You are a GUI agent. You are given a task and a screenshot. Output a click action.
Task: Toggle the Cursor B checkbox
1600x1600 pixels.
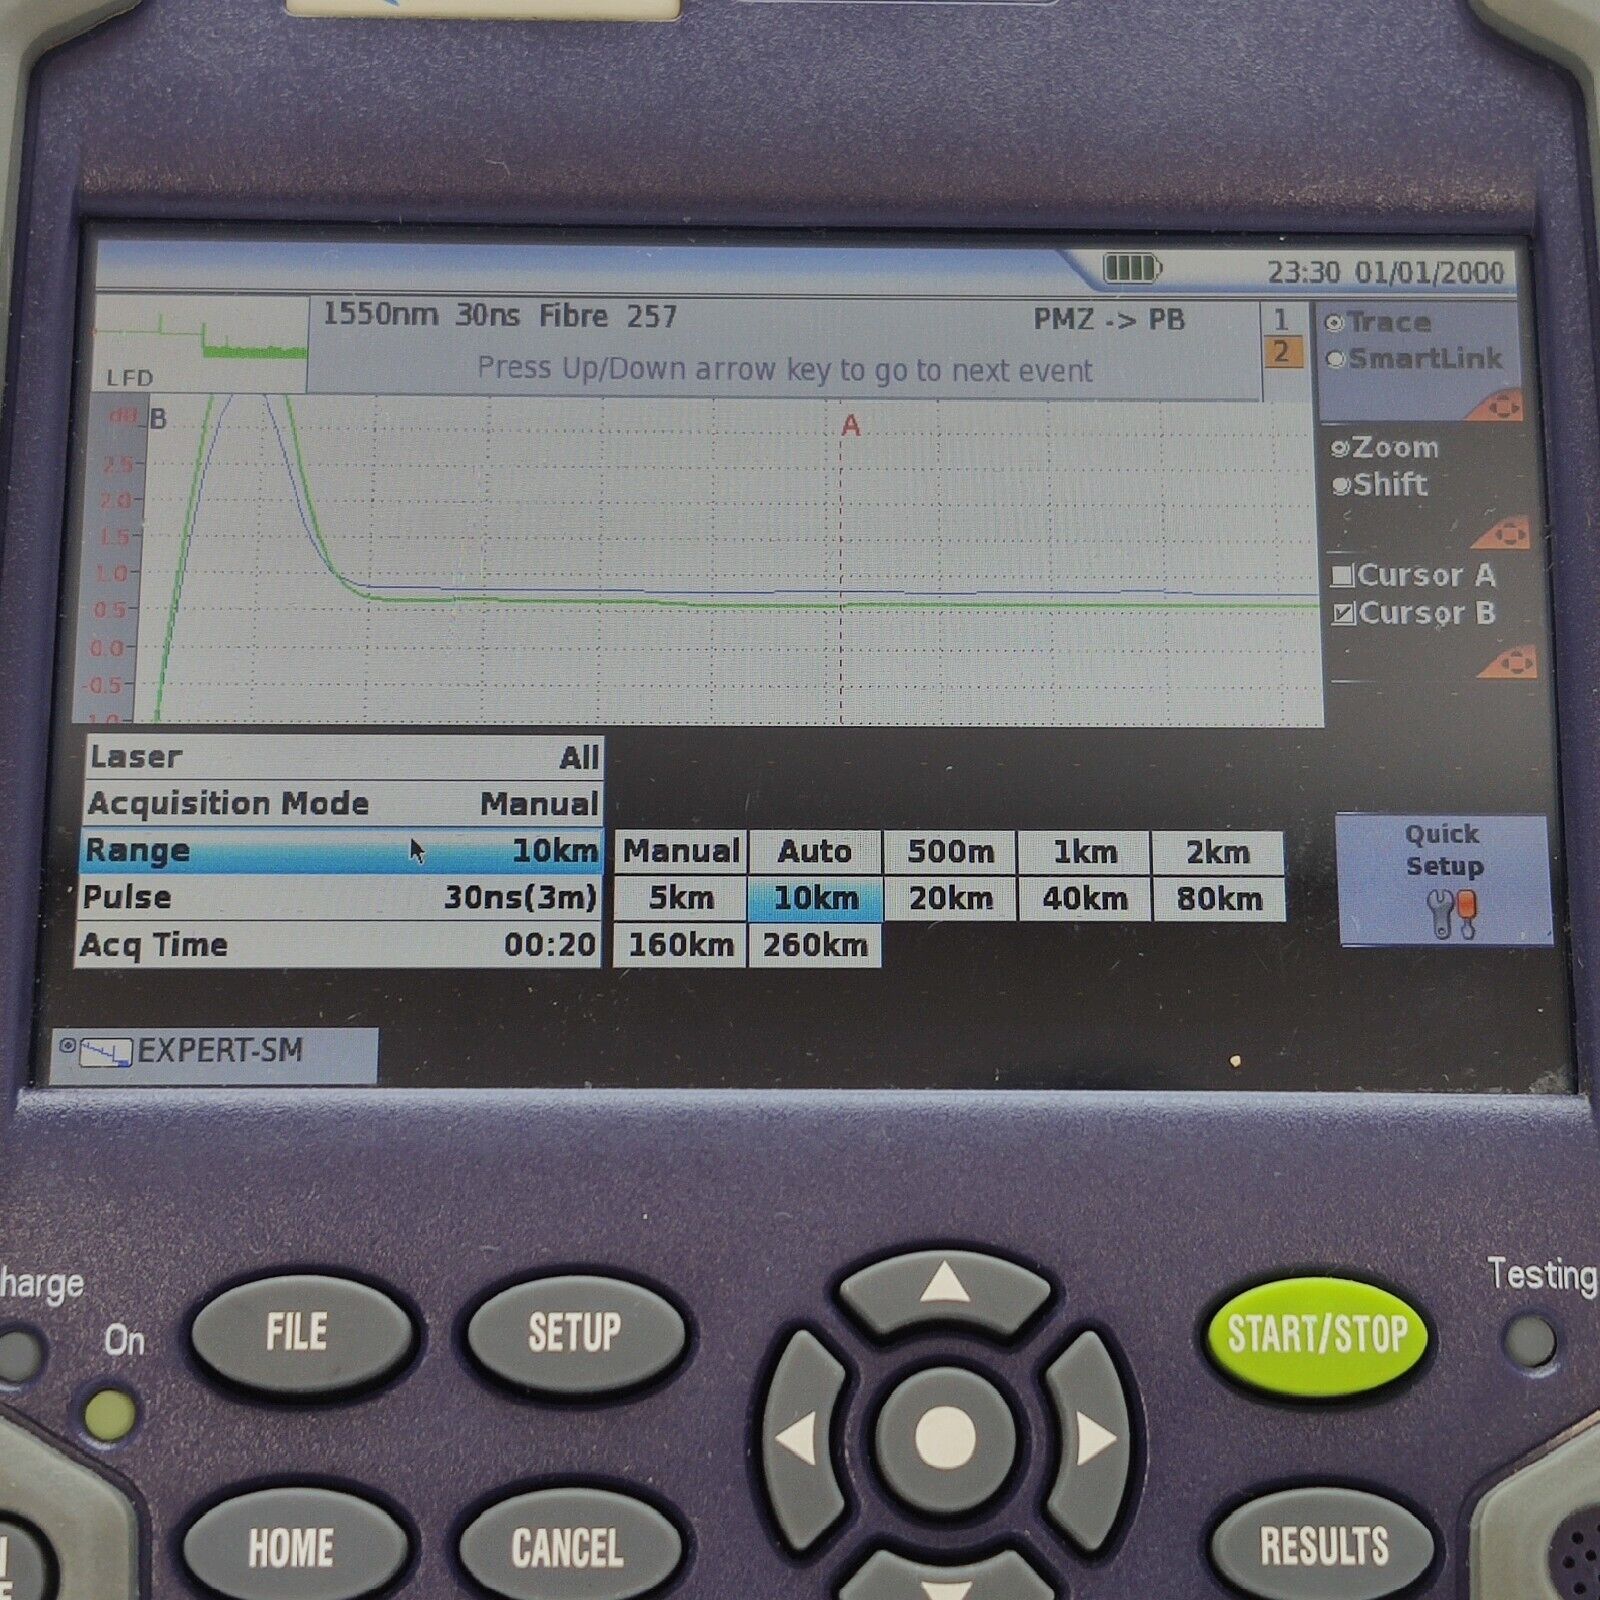tap(1344, 614)
